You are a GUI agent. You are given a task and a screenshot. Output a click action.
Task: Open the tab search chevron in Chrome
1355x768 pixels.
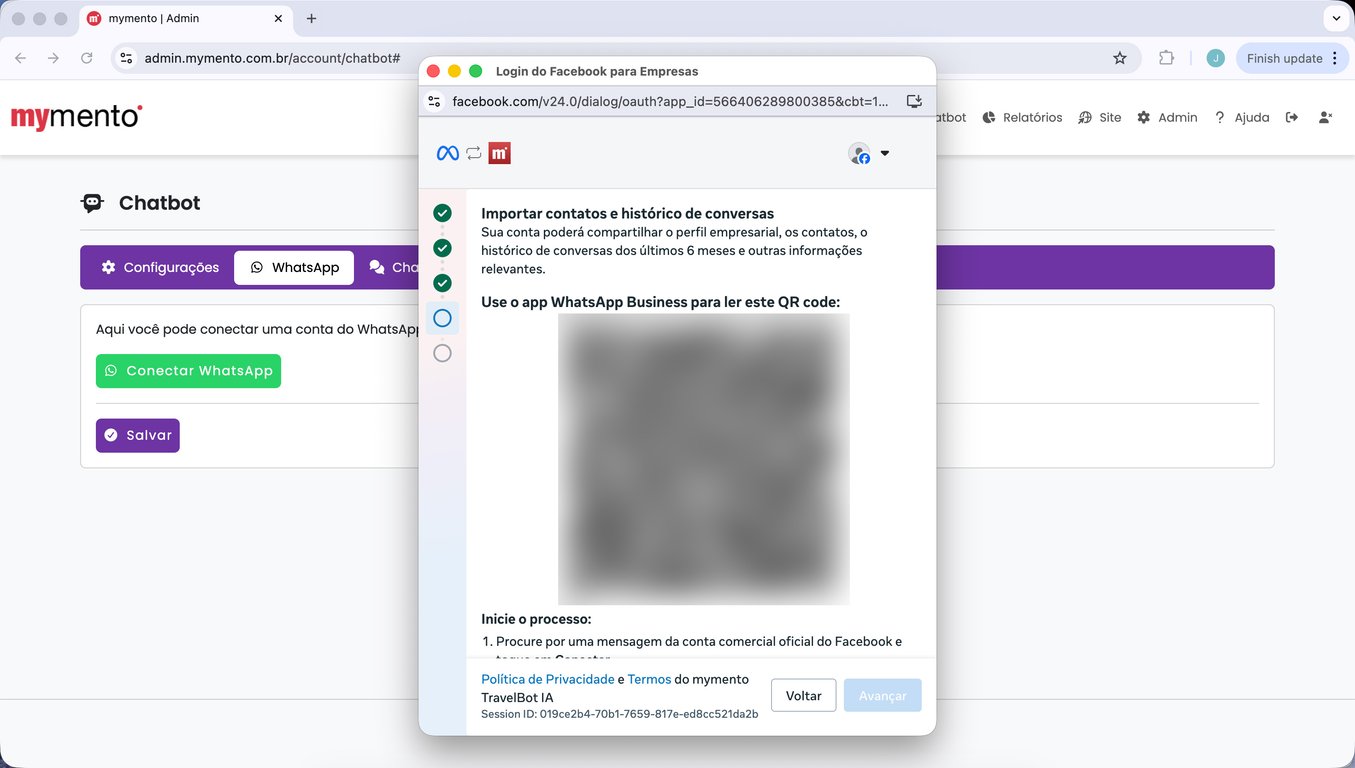[x=1336, y=18]
